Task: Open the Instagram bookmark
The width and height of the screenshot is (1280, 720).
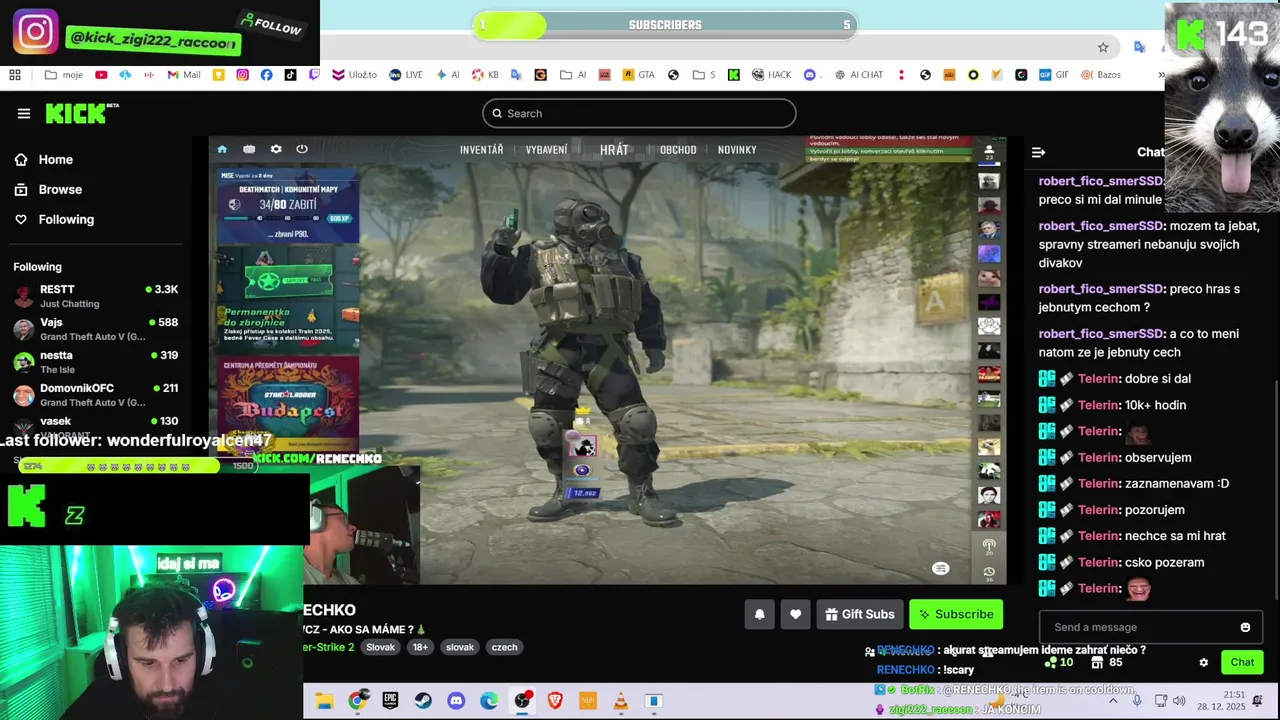Action: [243, 75]
